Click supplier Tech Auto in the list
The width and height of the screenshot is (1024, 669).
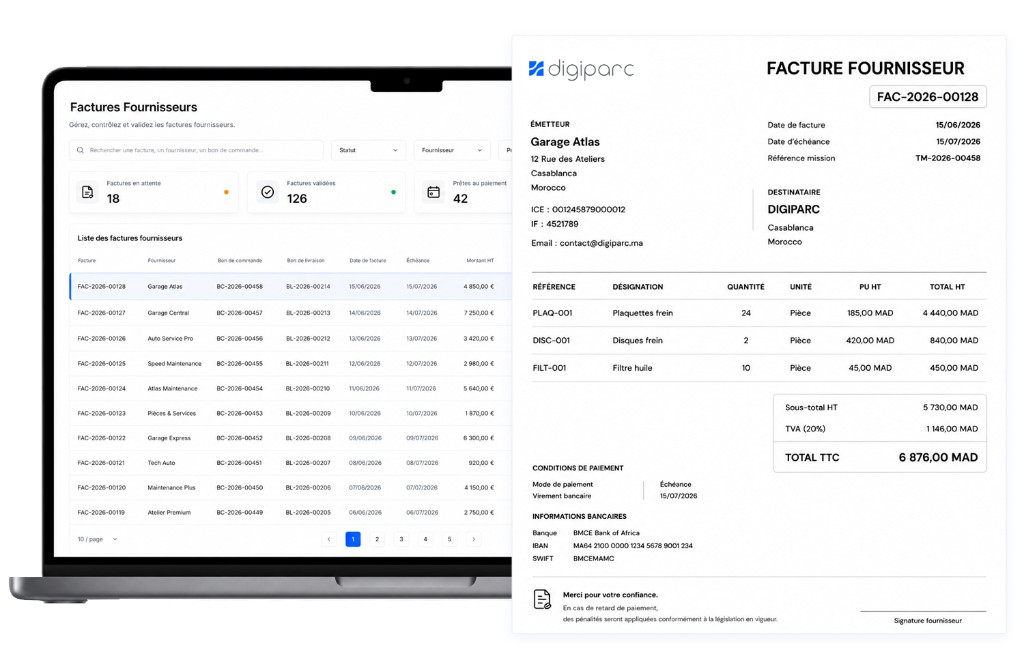(161, 463)
